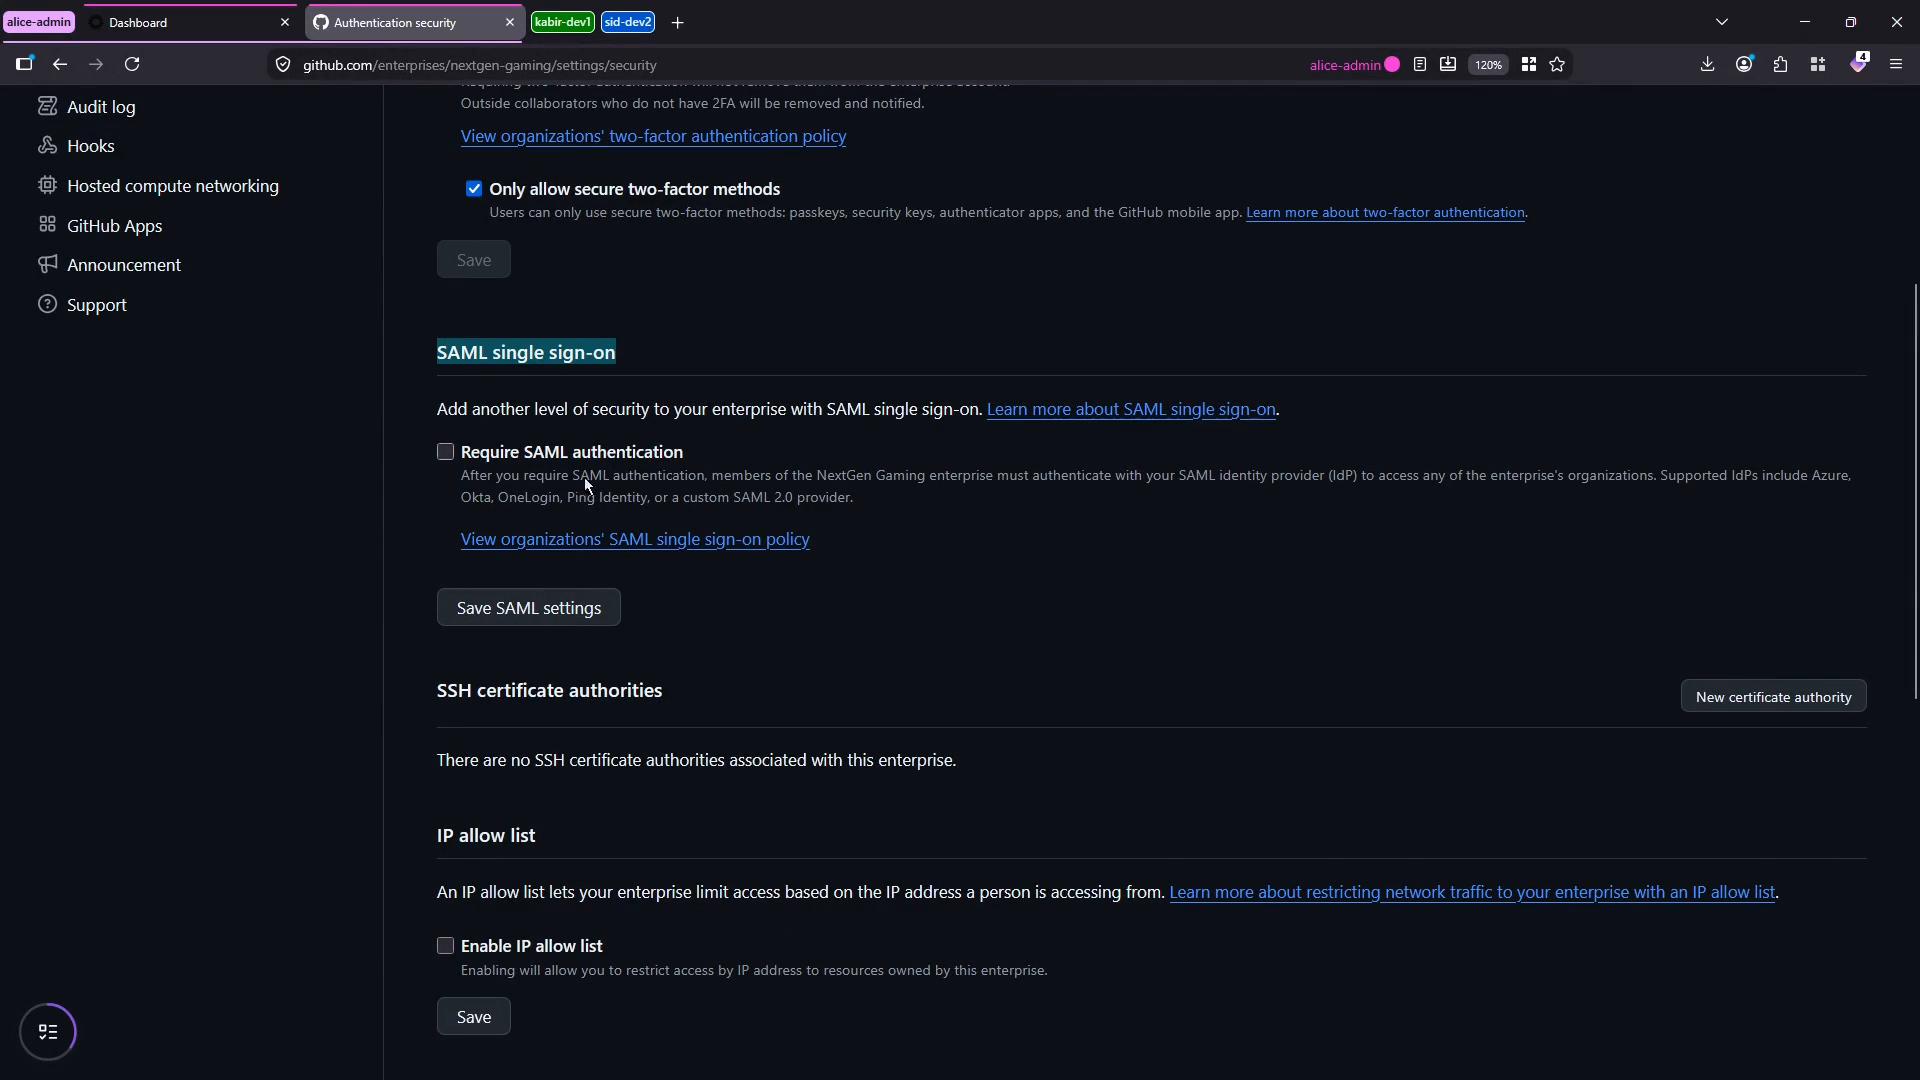Open the browser account profile icon
This screenshot has height=1080, width=1920.
(1744, 64)
